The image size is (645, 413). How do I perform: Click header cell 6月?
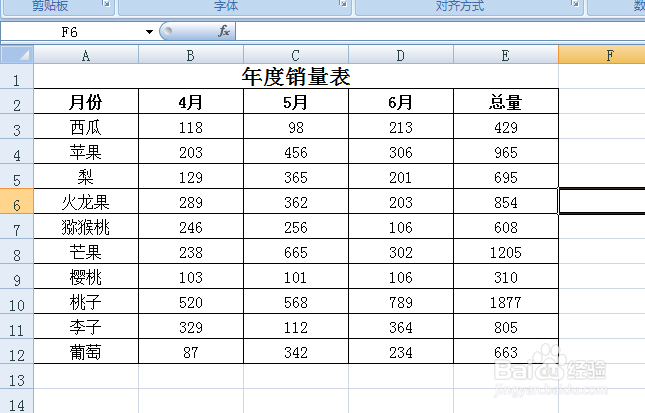point(401,102)
